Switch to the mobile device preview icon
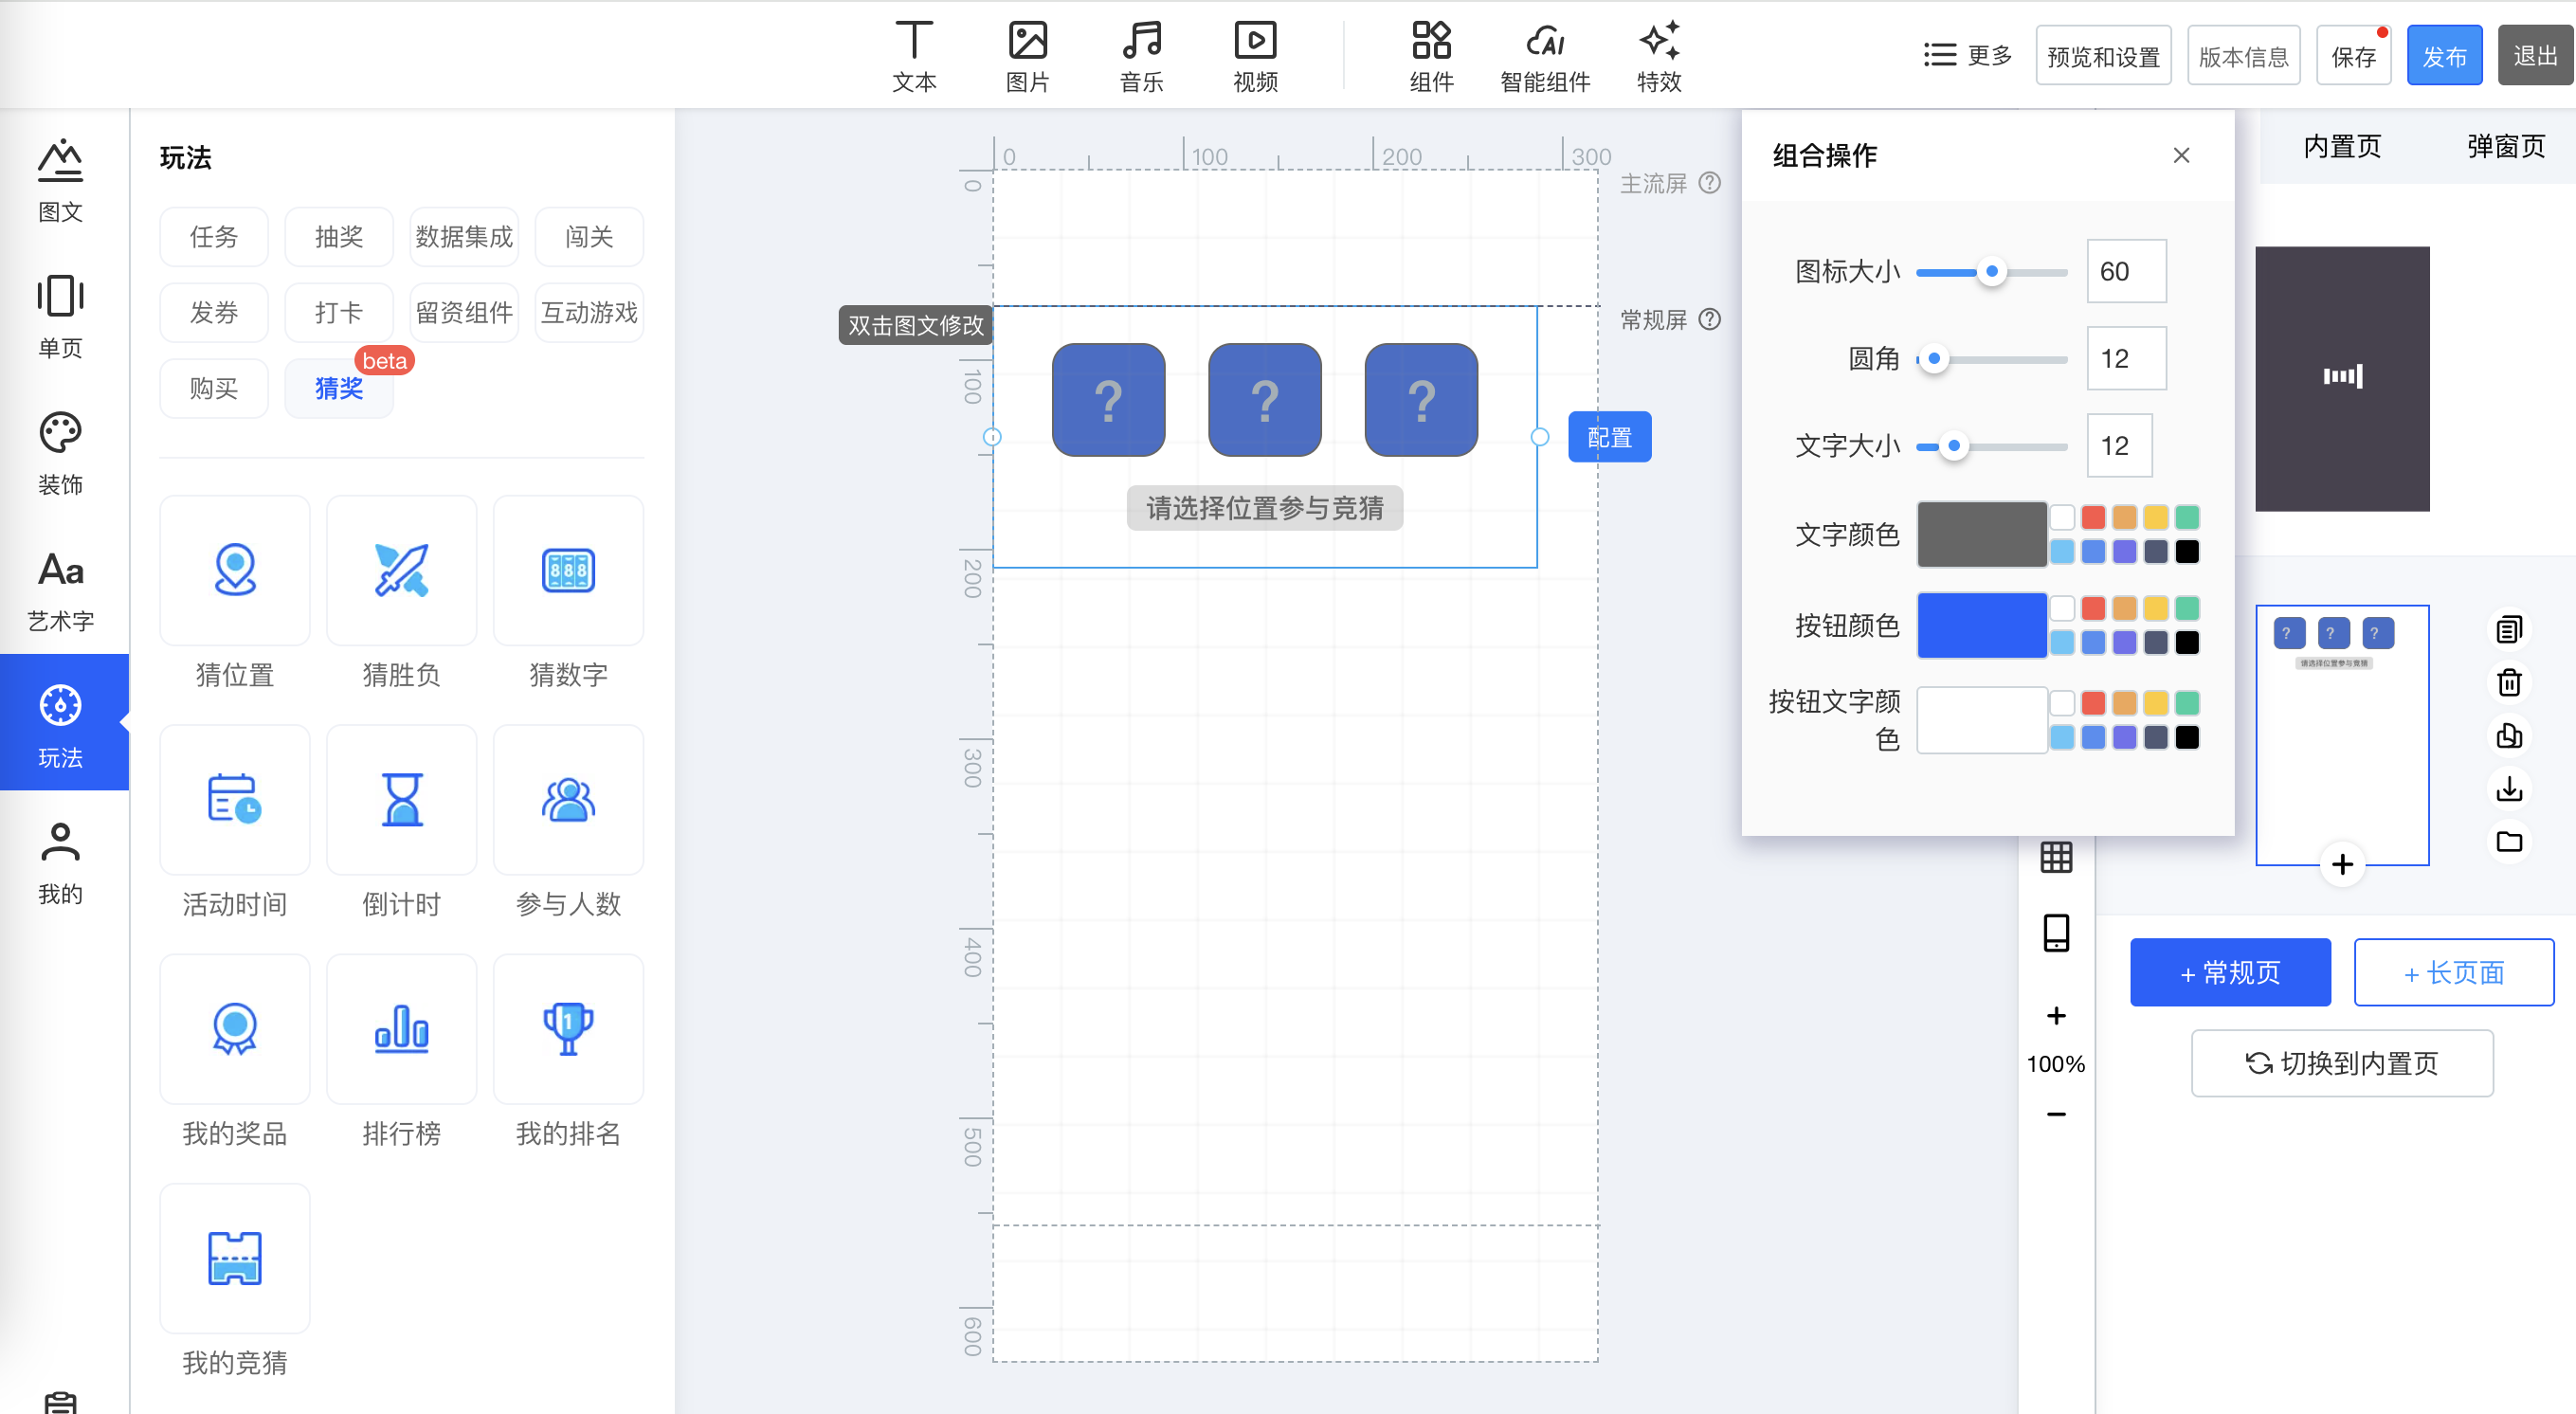 pos(2055,933)
